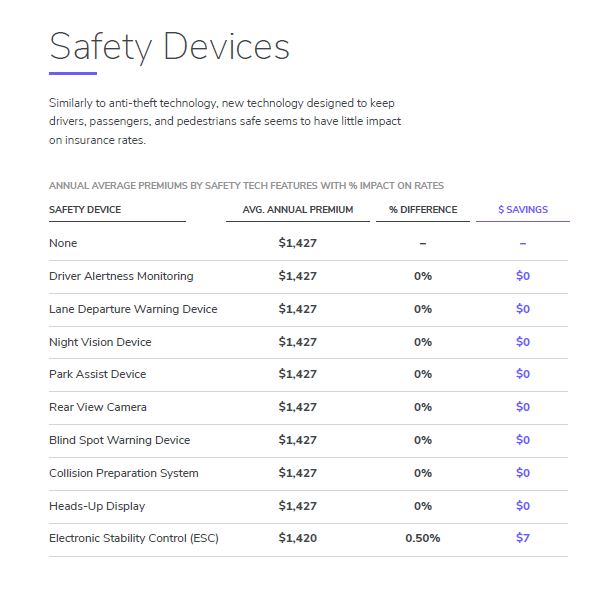This screenshot has height=599, width=590.
Task: Select the None row label
Action: point(63,243)
